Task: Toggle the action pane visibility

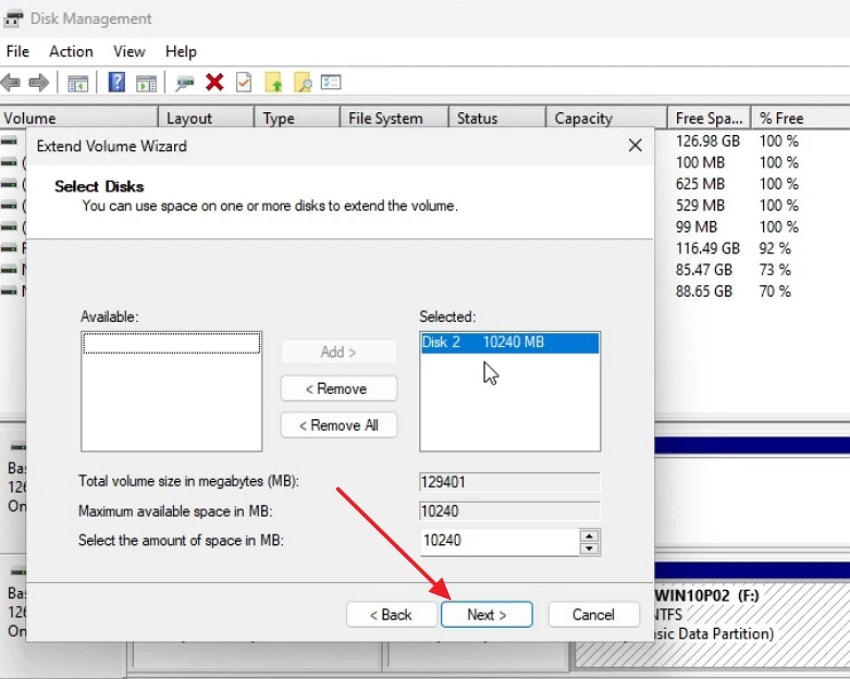Action: pos(144,82)
